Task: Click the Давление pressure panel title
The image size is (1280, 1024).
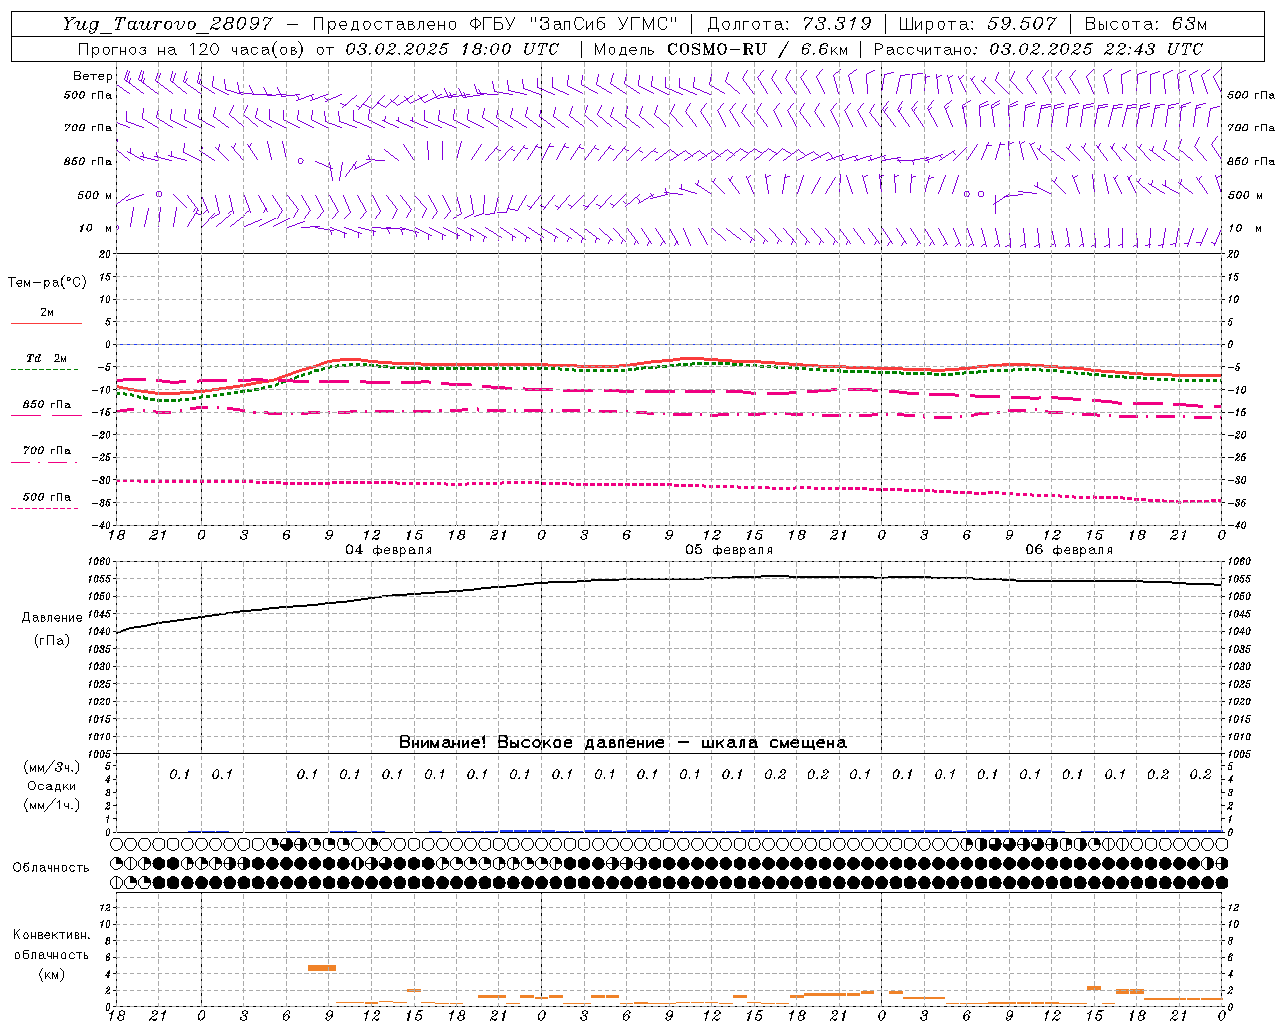Action: [x=52, y=618]
